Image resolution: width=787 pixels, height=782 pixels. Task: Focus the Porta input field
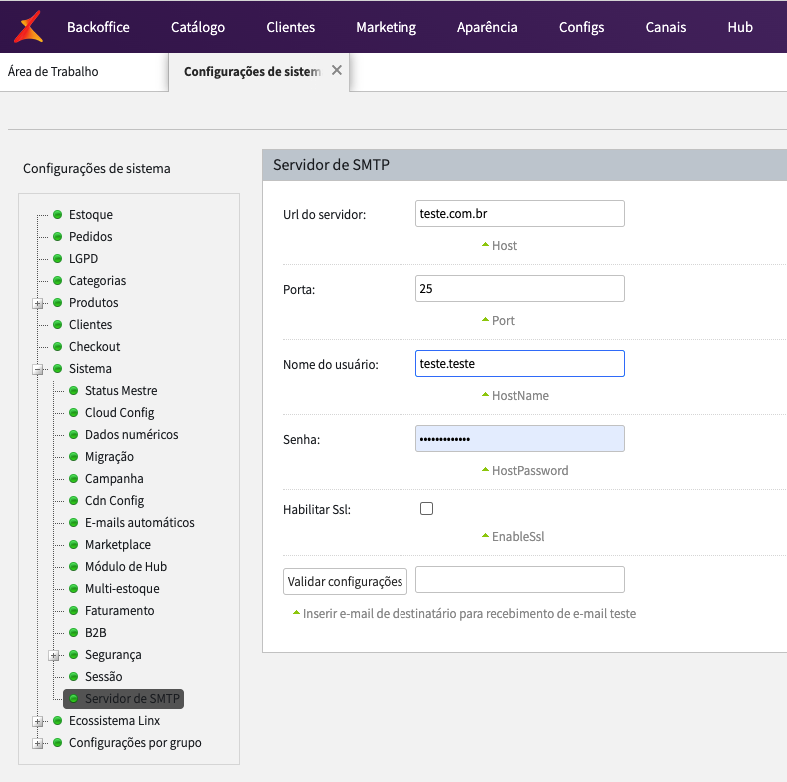pos(519,288)
